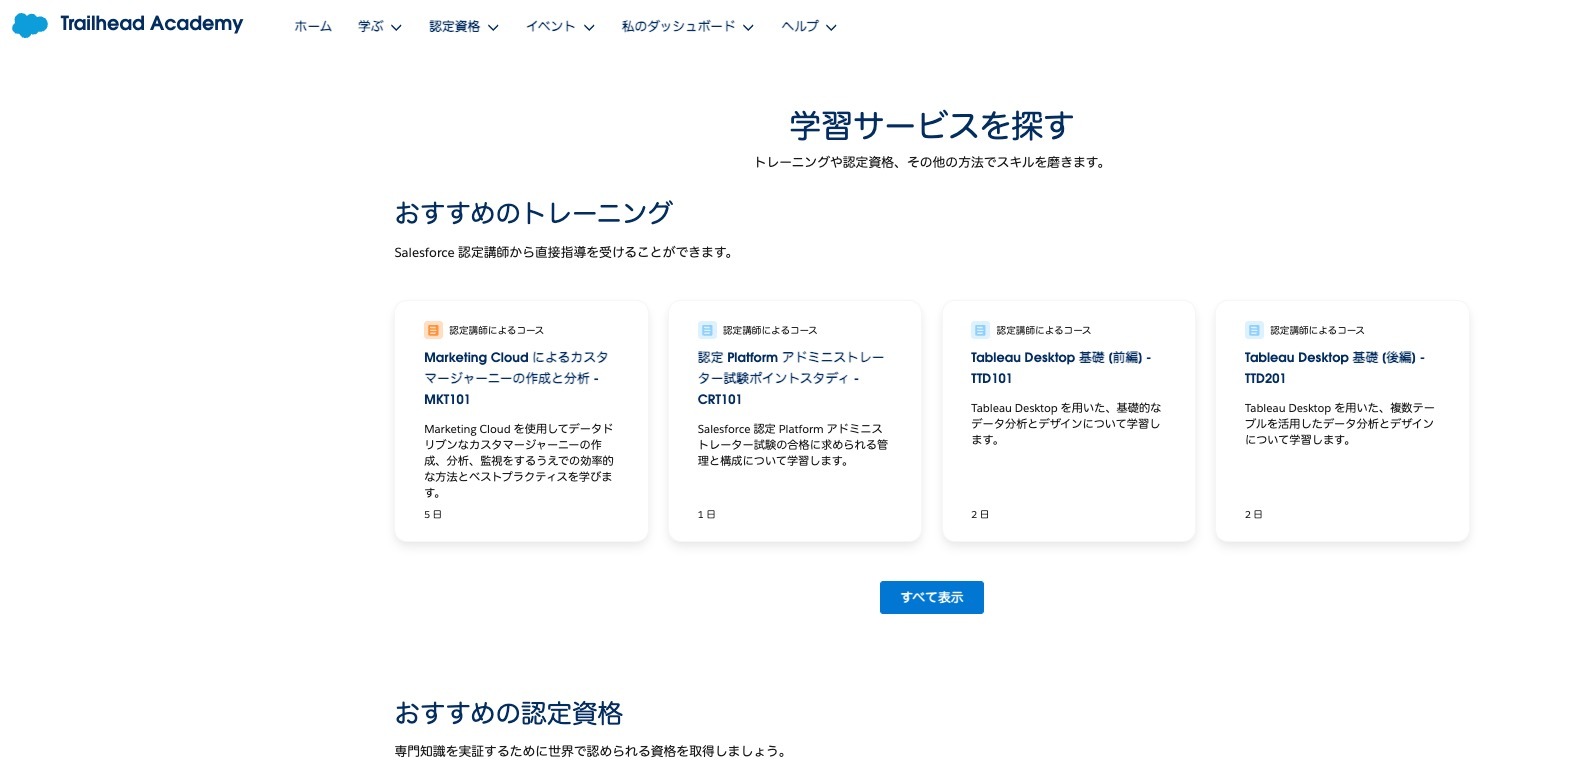Open the Tableau Desktop 基礎 (後編) TTD201 link

(x=1335, y=368)
